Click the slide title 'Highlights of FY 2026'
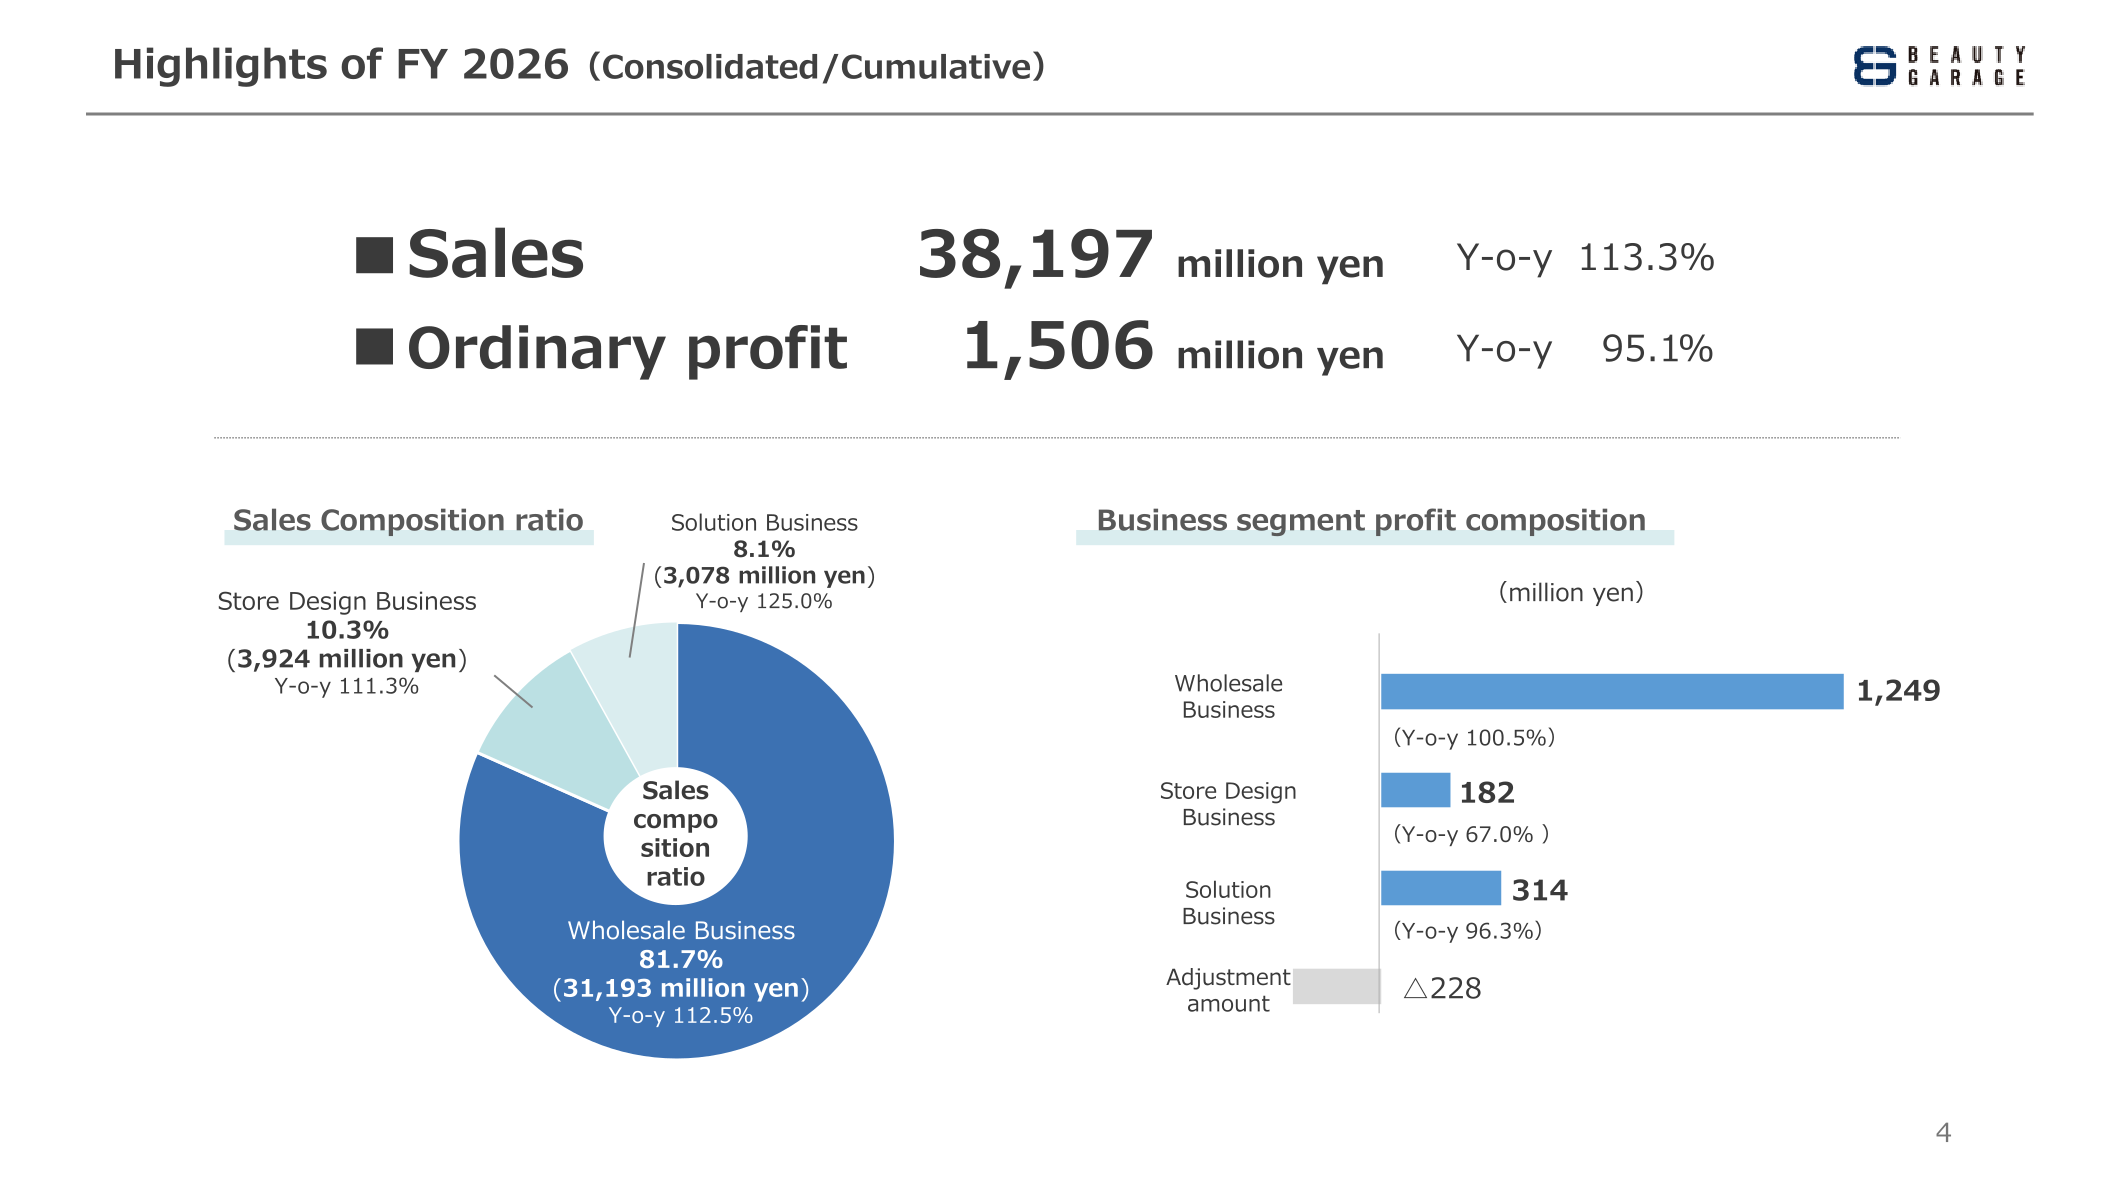Screen dimensions: 2116x1190 click(x=340, y=65)
